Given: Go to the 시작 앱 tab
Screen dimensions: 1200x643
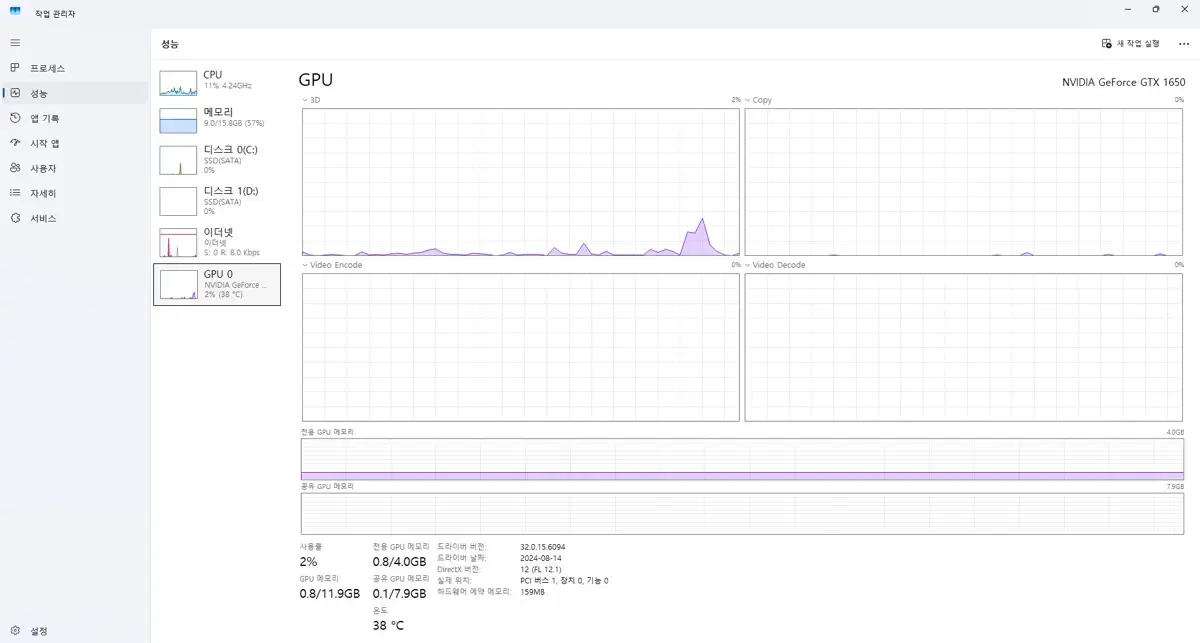Looking at the screenshot, I should tap(75, 143).
